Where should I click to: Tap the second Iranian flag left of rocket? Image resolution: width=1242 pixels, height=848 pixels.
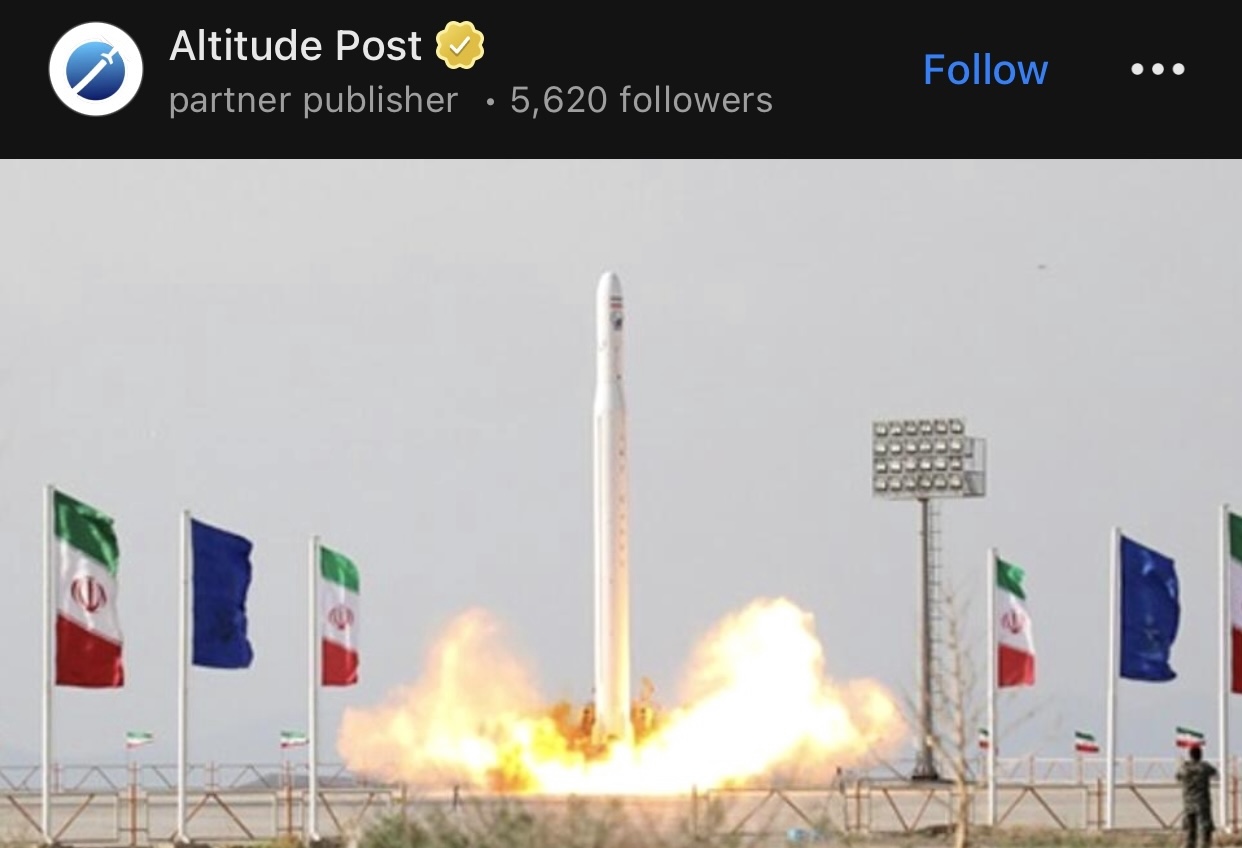(339, 615)
